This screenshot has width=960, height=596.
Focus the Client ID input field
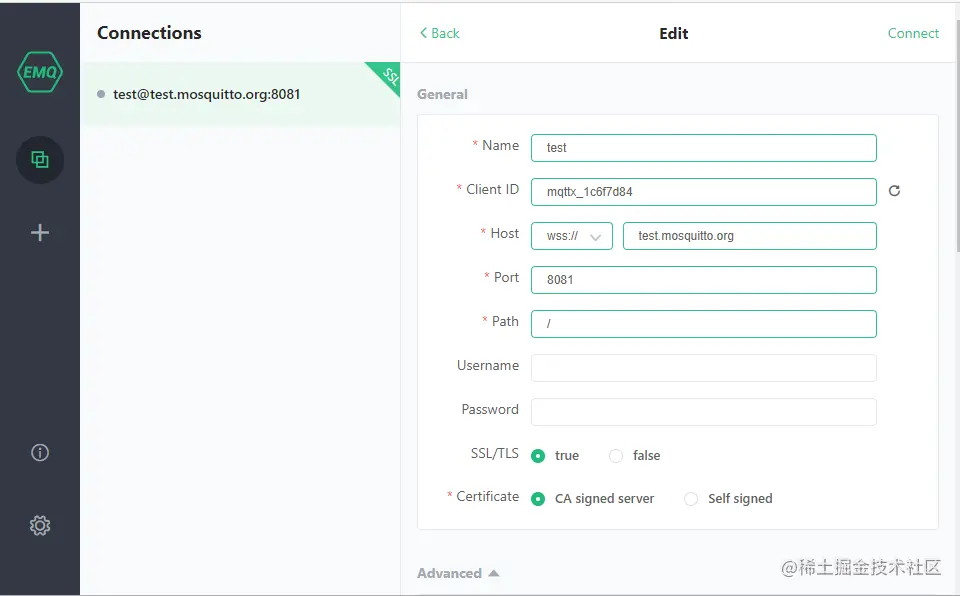point(703,192)
